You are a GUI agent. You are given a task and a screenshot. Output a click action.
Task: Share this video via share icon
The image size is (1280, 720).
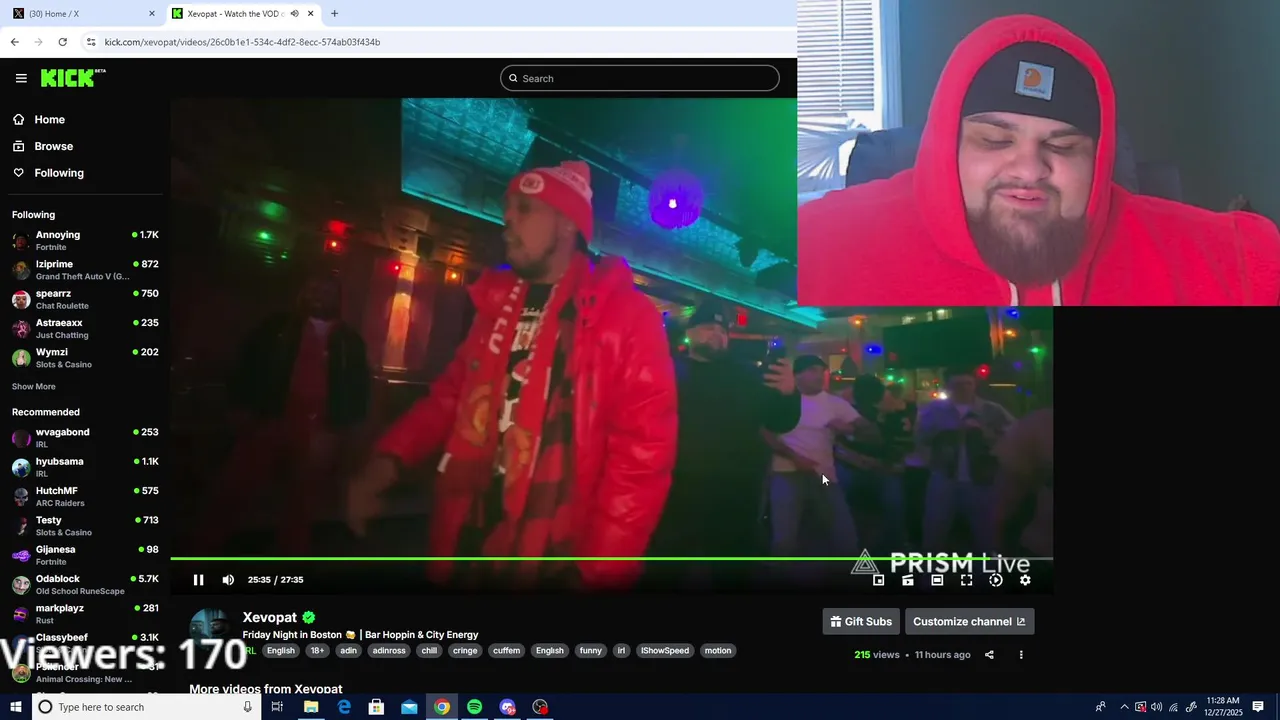pos(989,655)
